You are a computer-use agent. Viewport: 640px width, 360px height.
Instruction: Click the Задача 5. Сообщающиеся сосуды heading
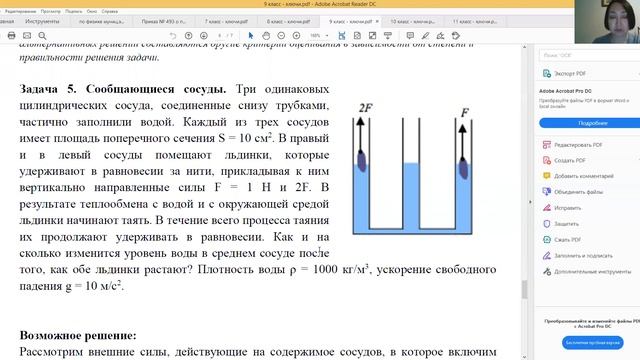coord(123,89)
